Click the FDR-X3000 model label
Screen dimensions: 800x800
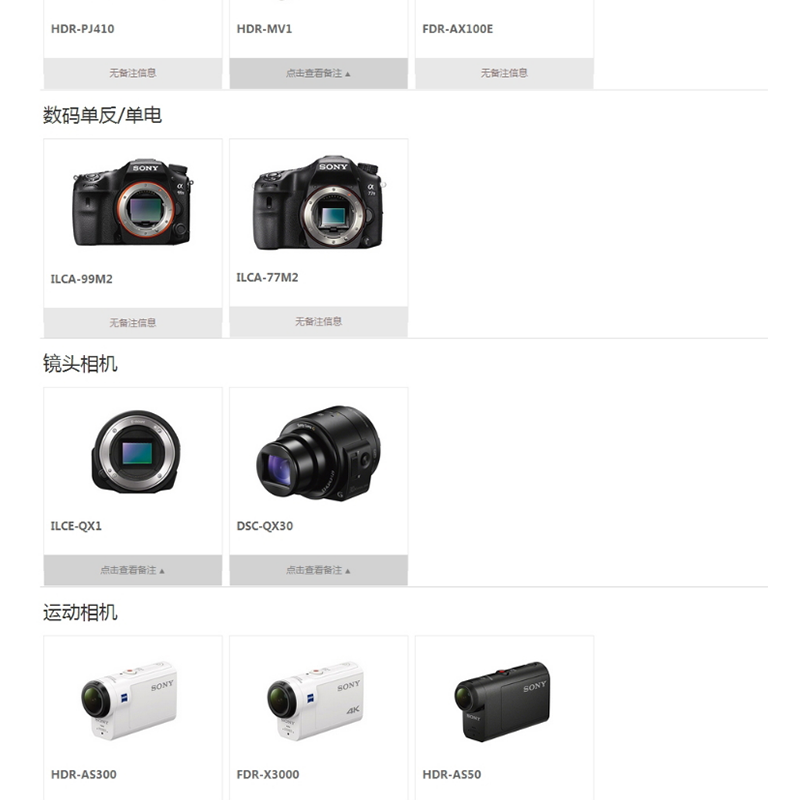(268, 774)
